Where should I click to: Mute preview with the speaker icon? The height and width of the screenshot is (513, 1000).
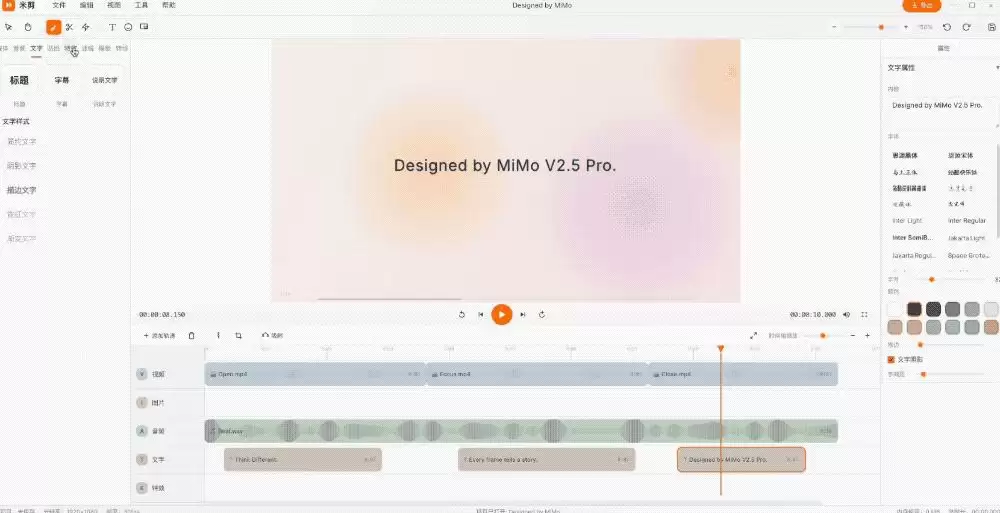pyautogui.click(x=846, y=315)
